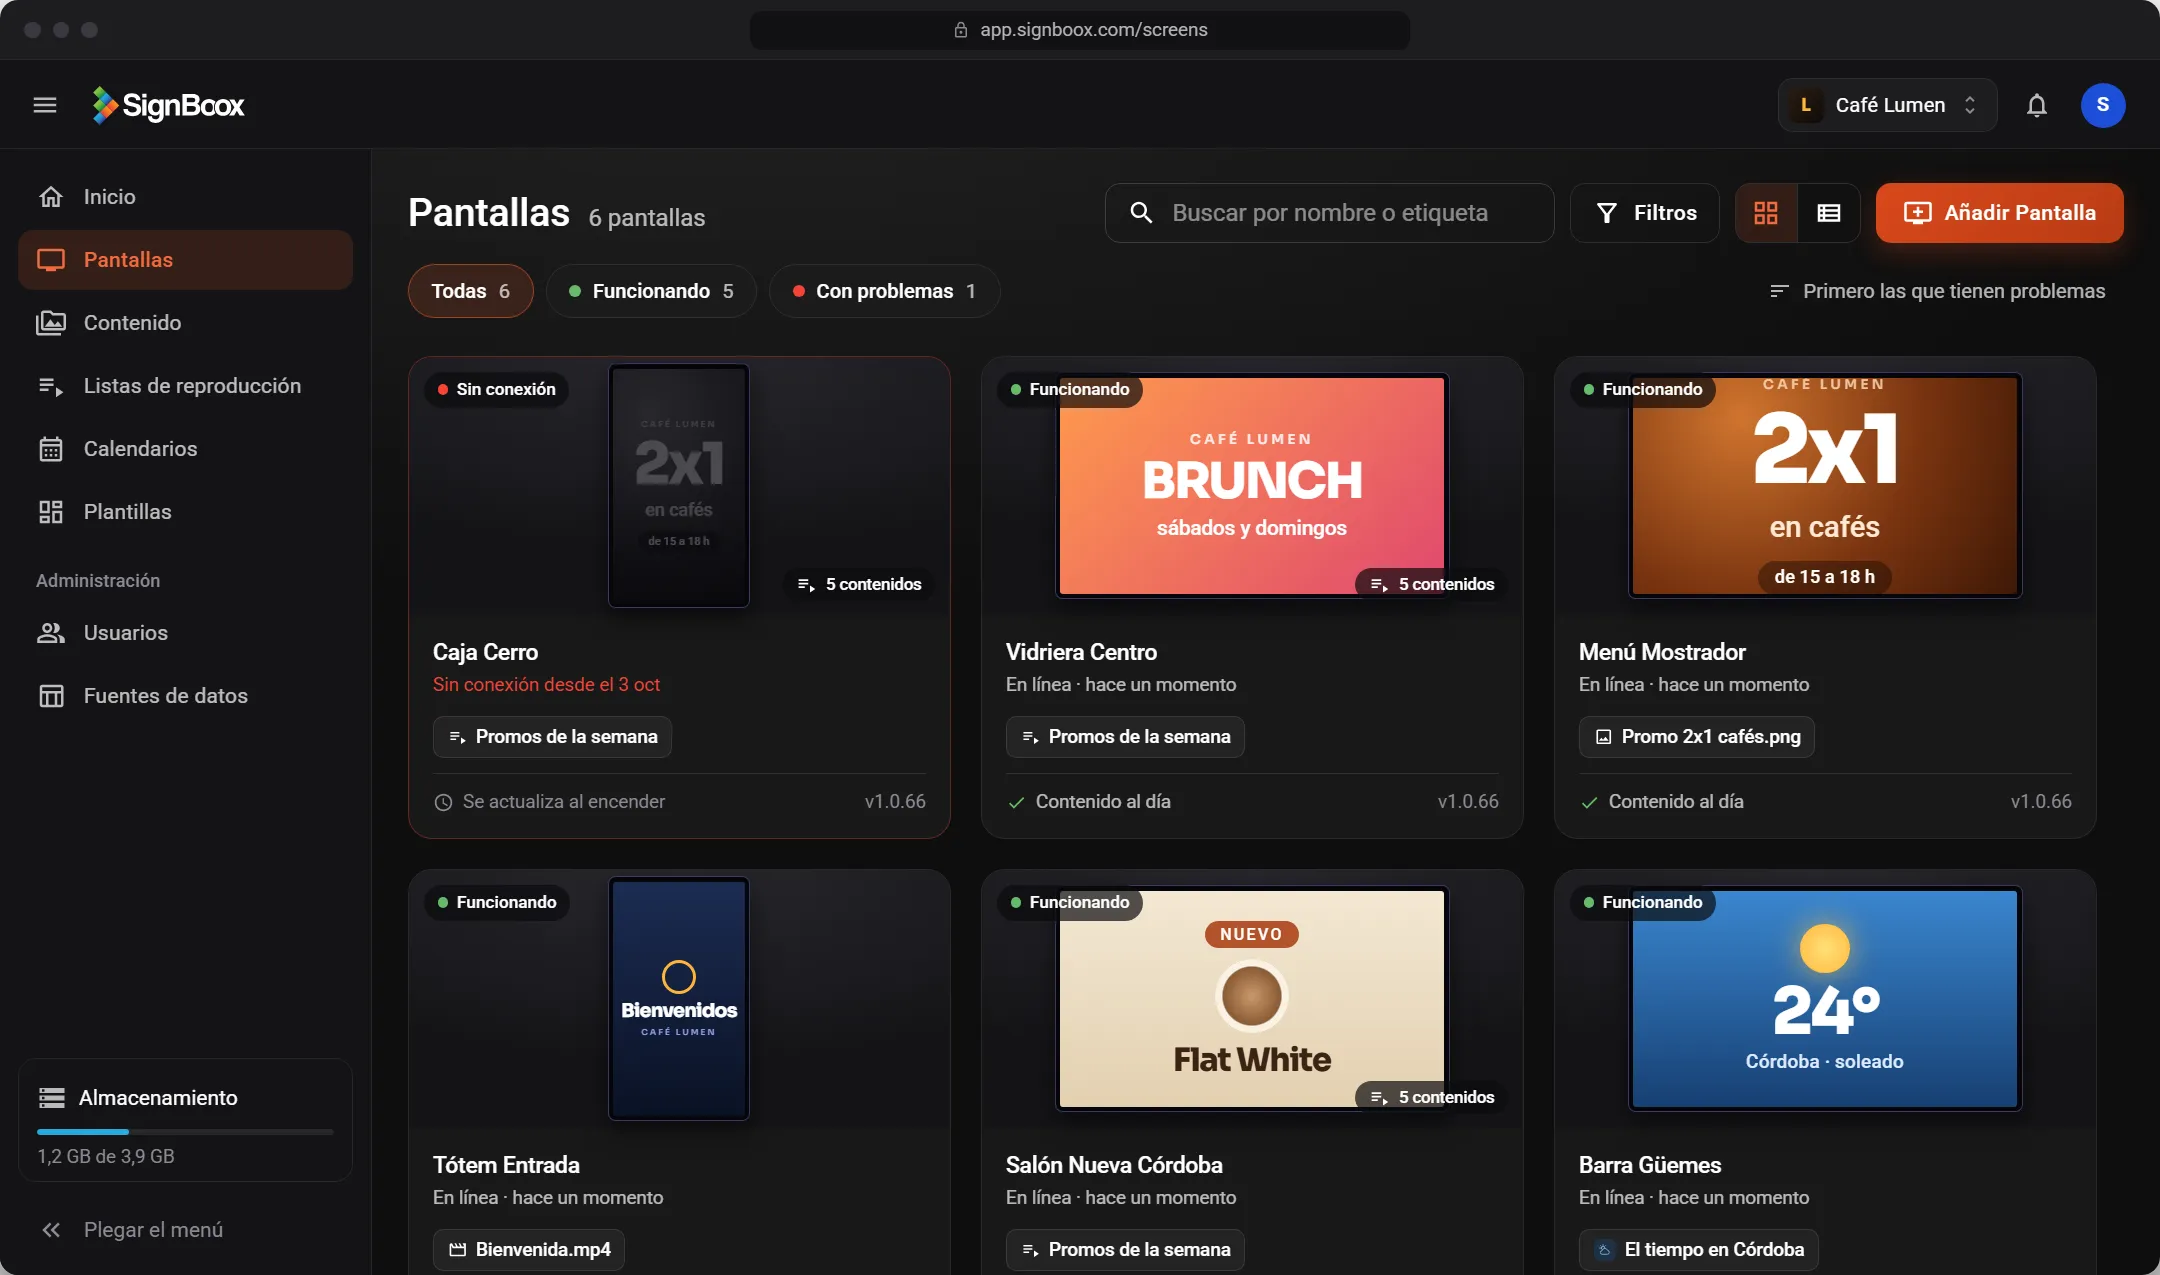The image size is (2160, 1275).
Task: Select the Funcionando filter tab
Action: coord(651,291)
